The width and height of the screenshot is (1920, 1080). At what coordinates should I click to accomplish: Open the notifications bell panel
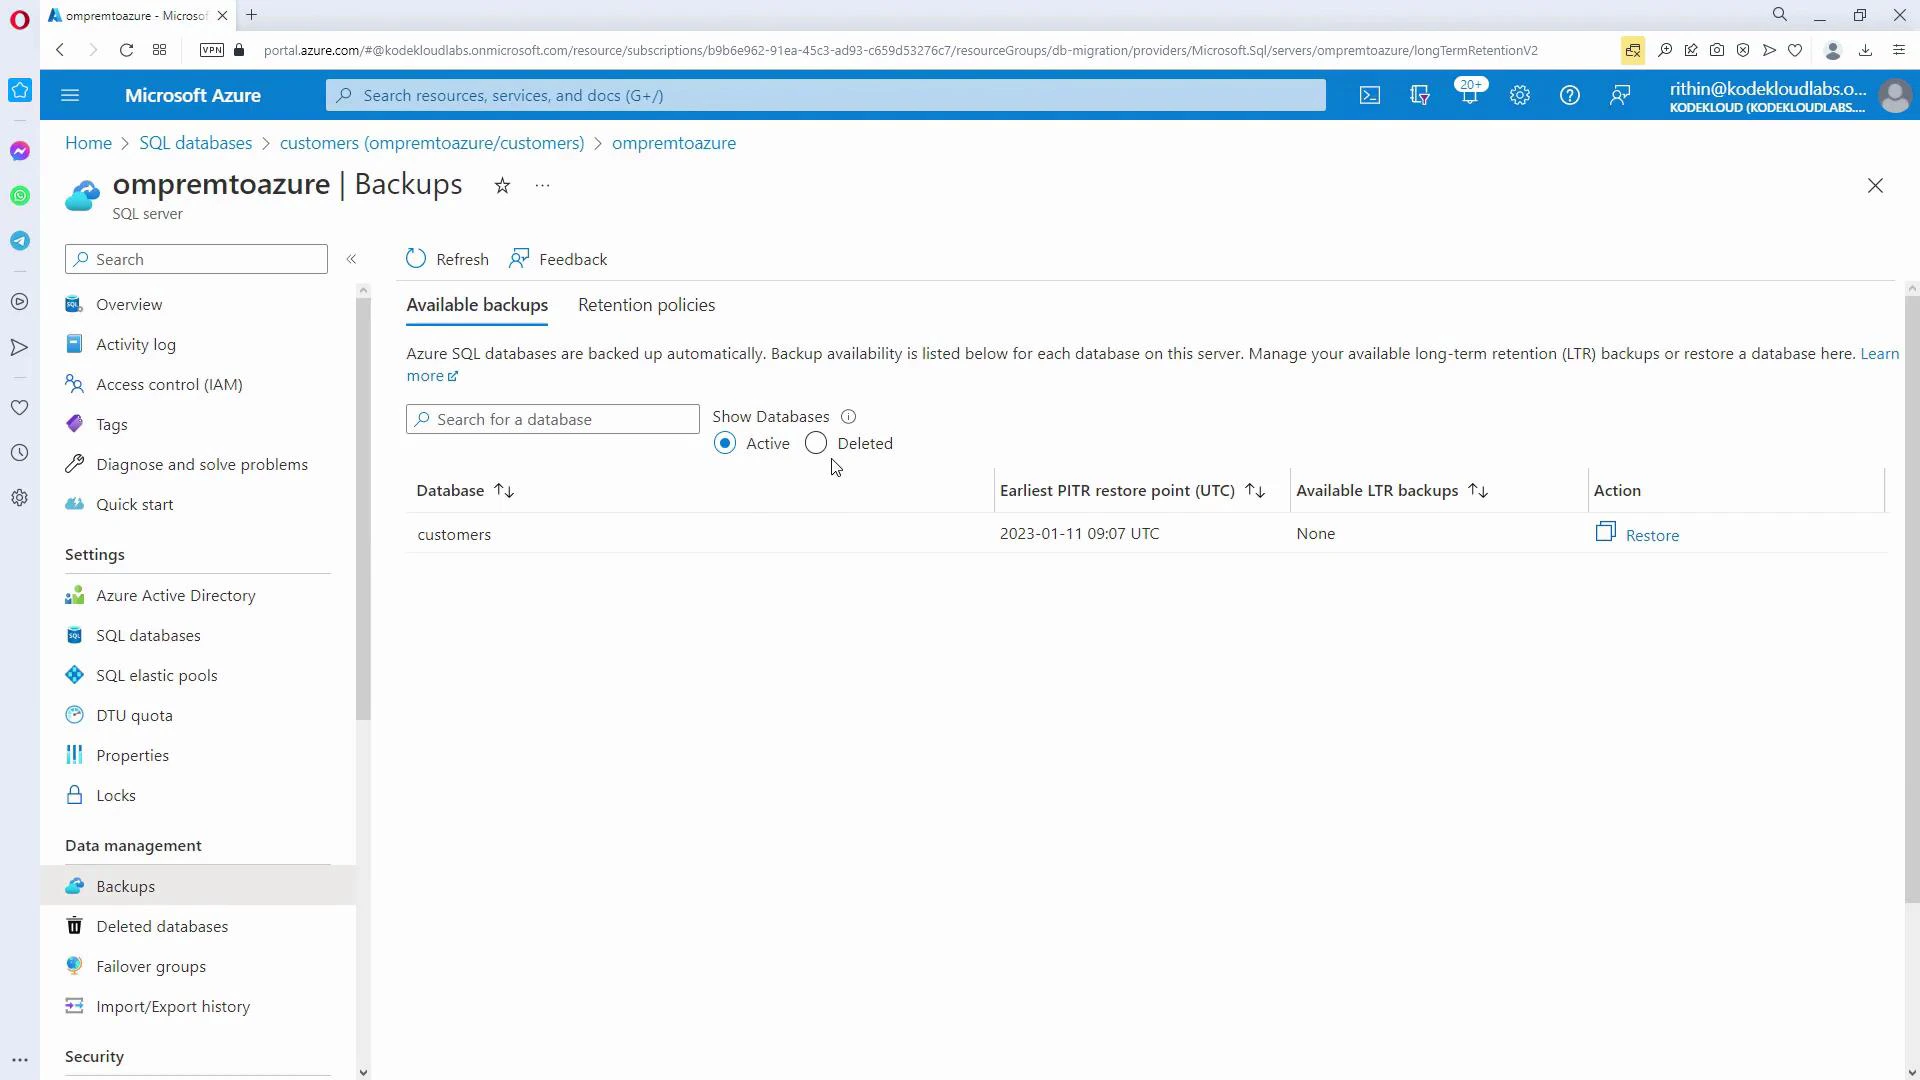tap(1469, 95)
